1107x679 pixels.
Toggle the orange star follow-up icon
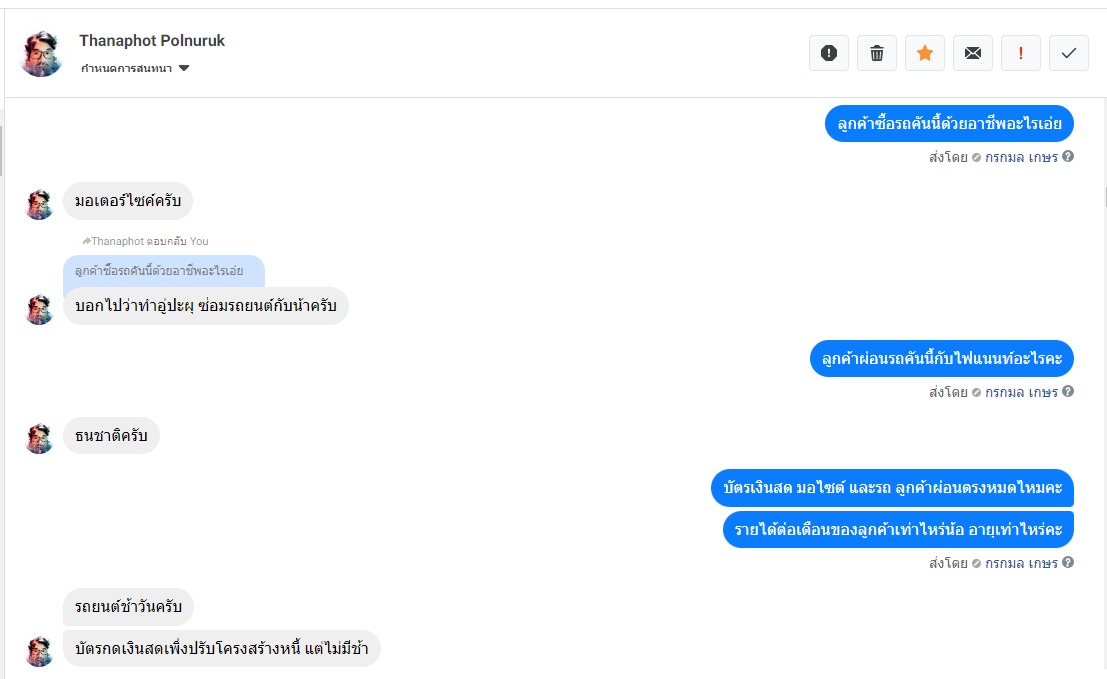[925, 53]
